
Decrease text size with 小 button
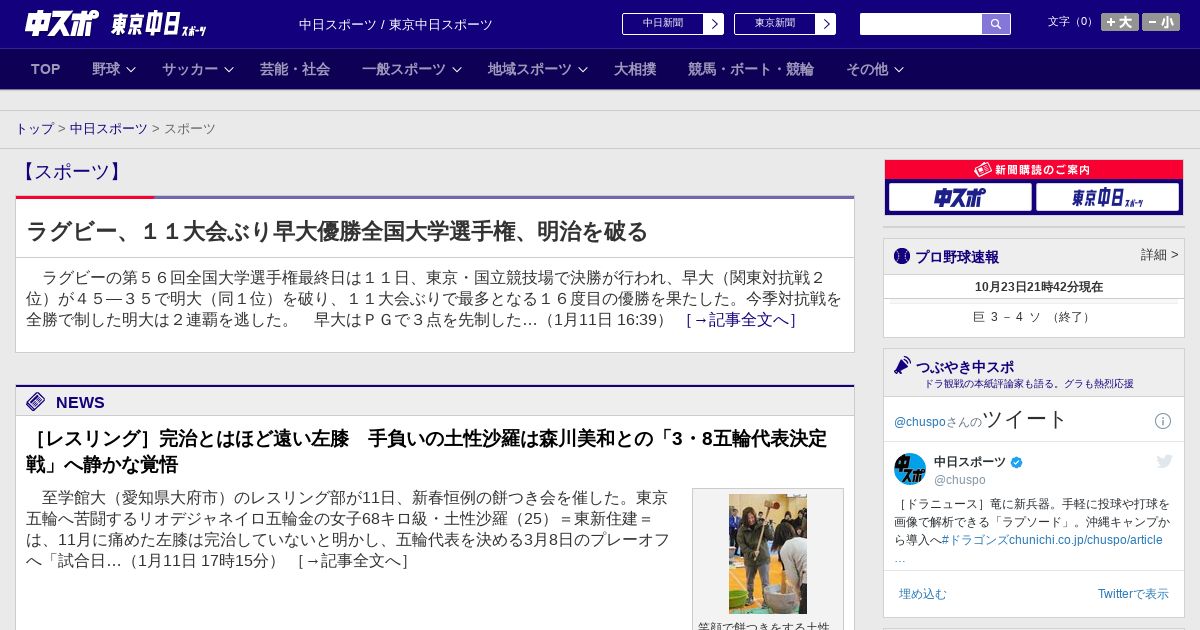[x=1161, y=22]
